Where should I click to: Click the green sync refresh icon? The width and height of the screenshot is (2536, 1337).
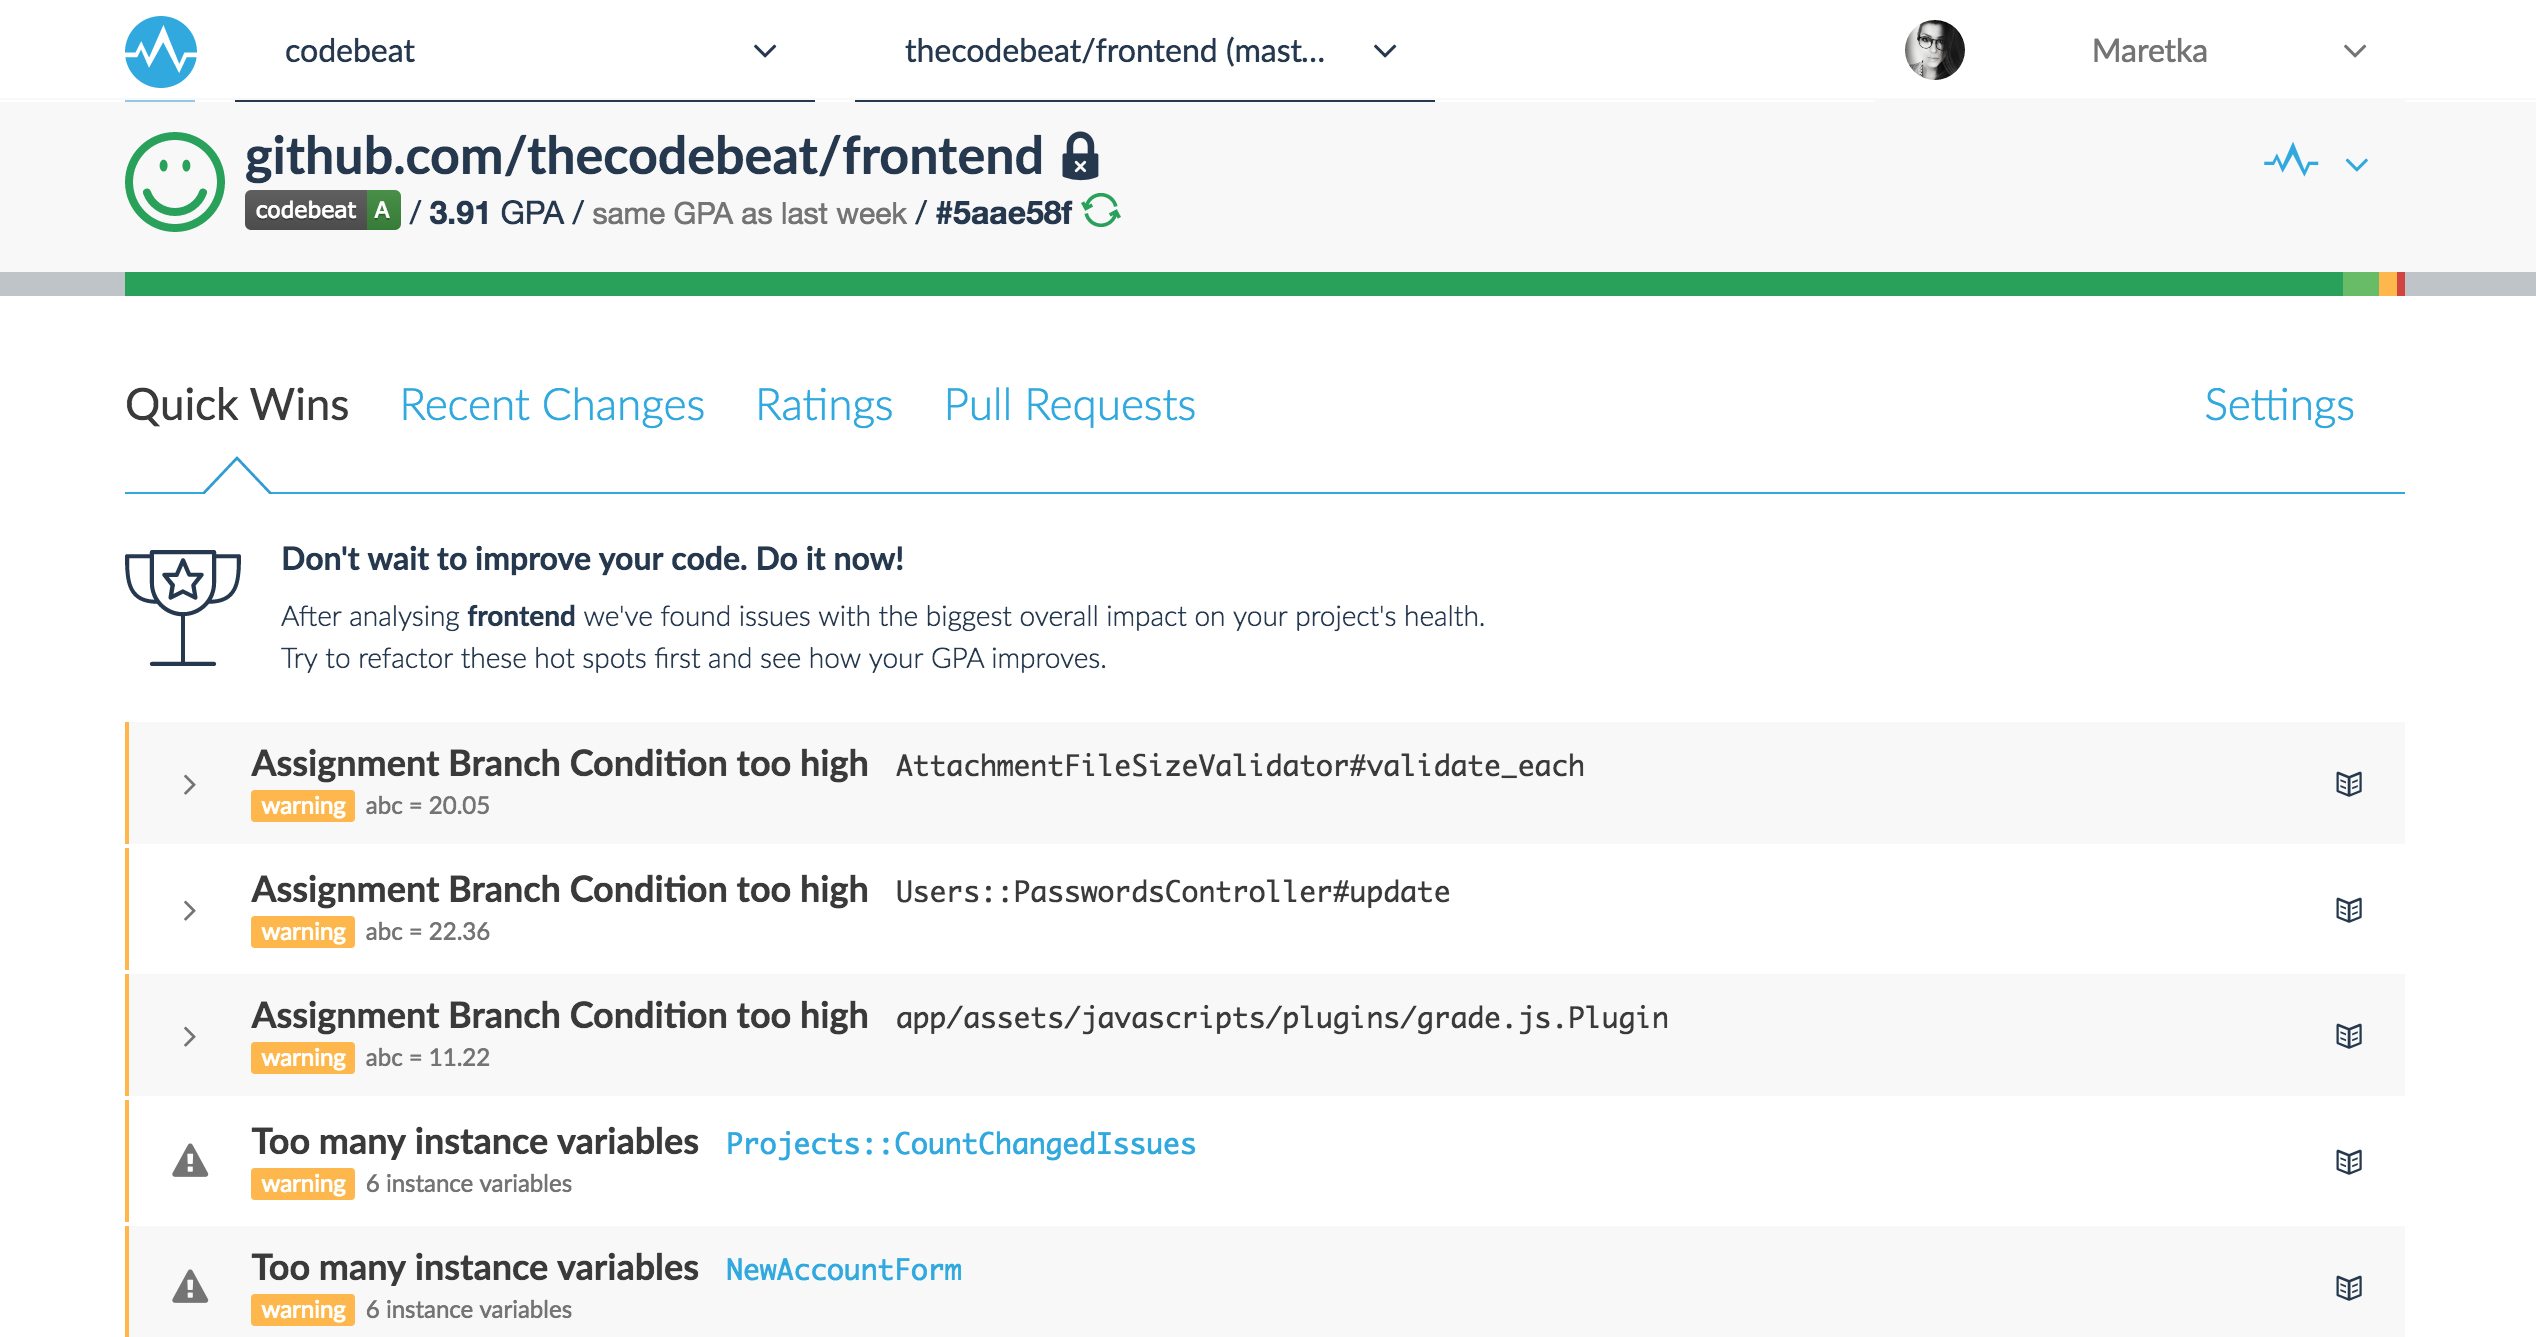pyautogui.click(x=1101, y=211)
